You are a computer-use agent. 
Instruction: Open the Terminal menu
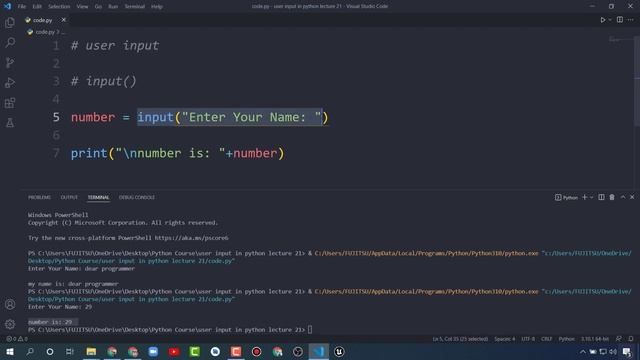pos(134,7)
